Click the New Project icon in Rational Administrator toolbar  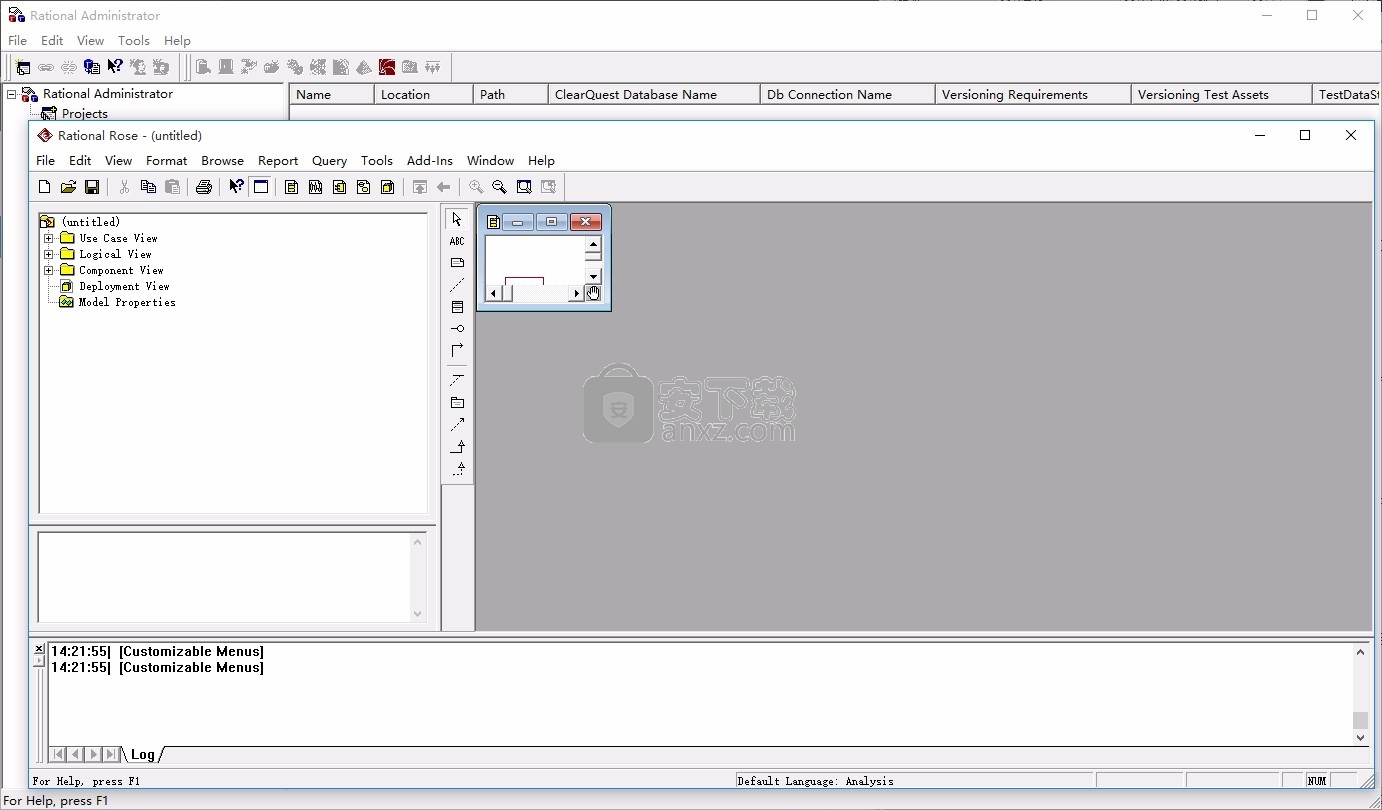pyautogui.click(x=22, y=67)
